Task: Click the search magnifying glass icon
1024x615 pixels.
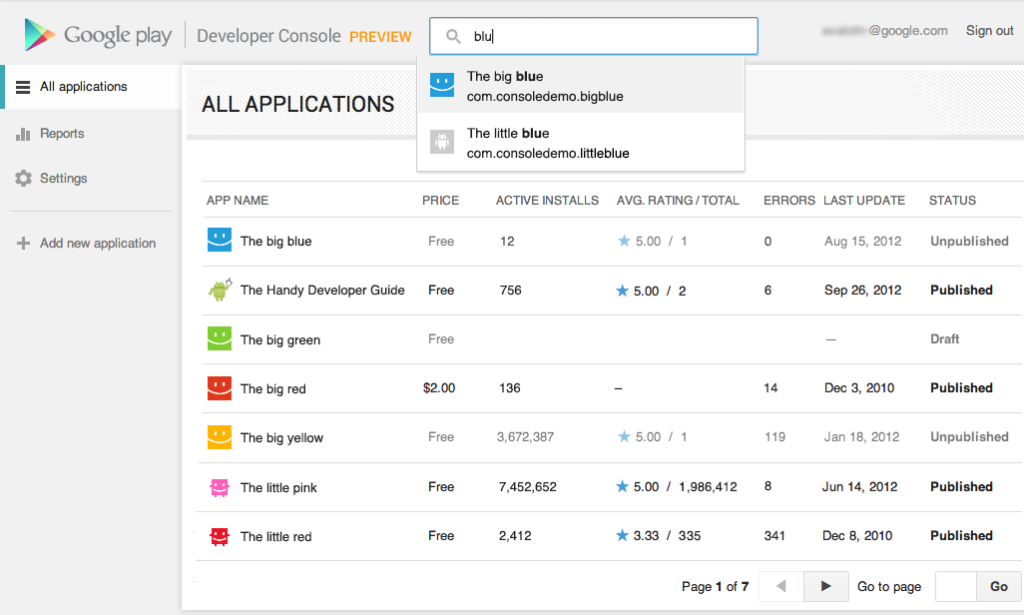Action: [x=451, y=35]
